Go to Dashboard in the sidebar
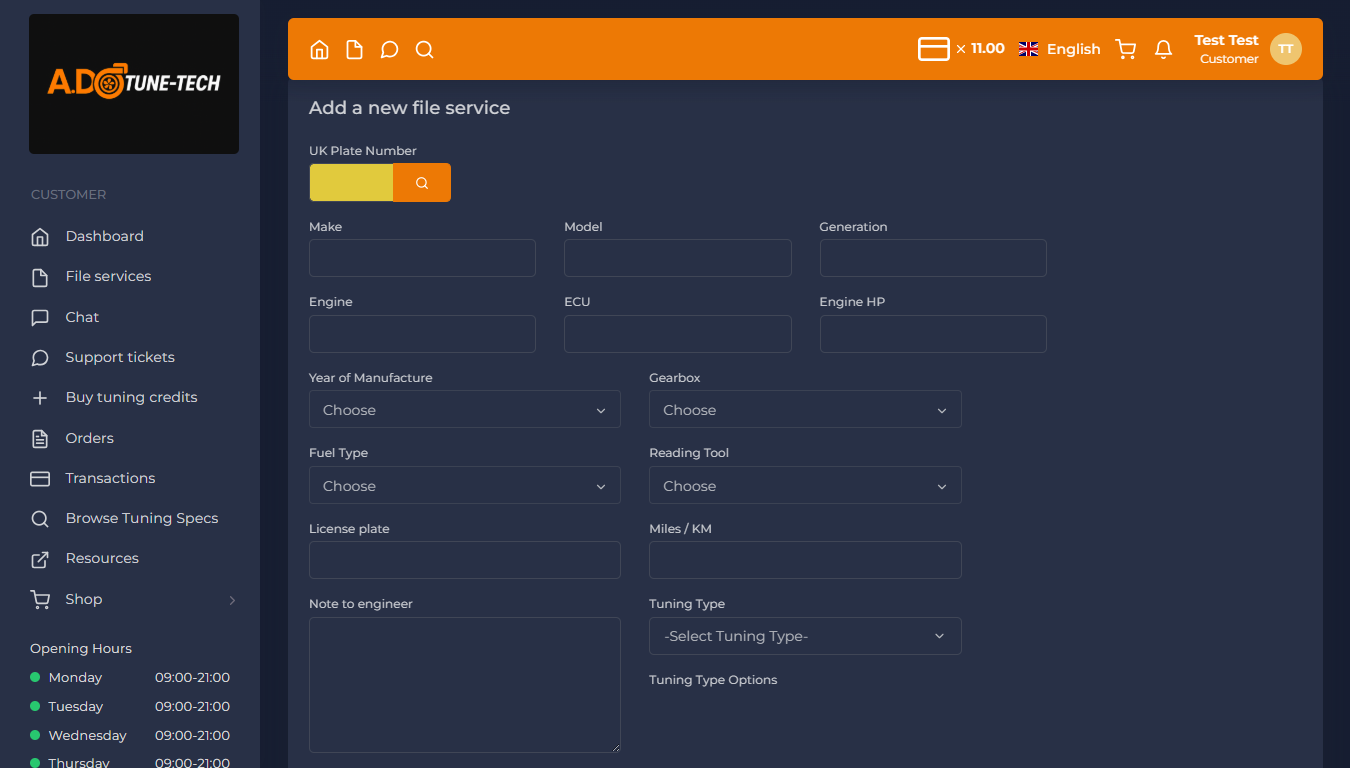Screen dimensions: 1350x768 point(105,236)
